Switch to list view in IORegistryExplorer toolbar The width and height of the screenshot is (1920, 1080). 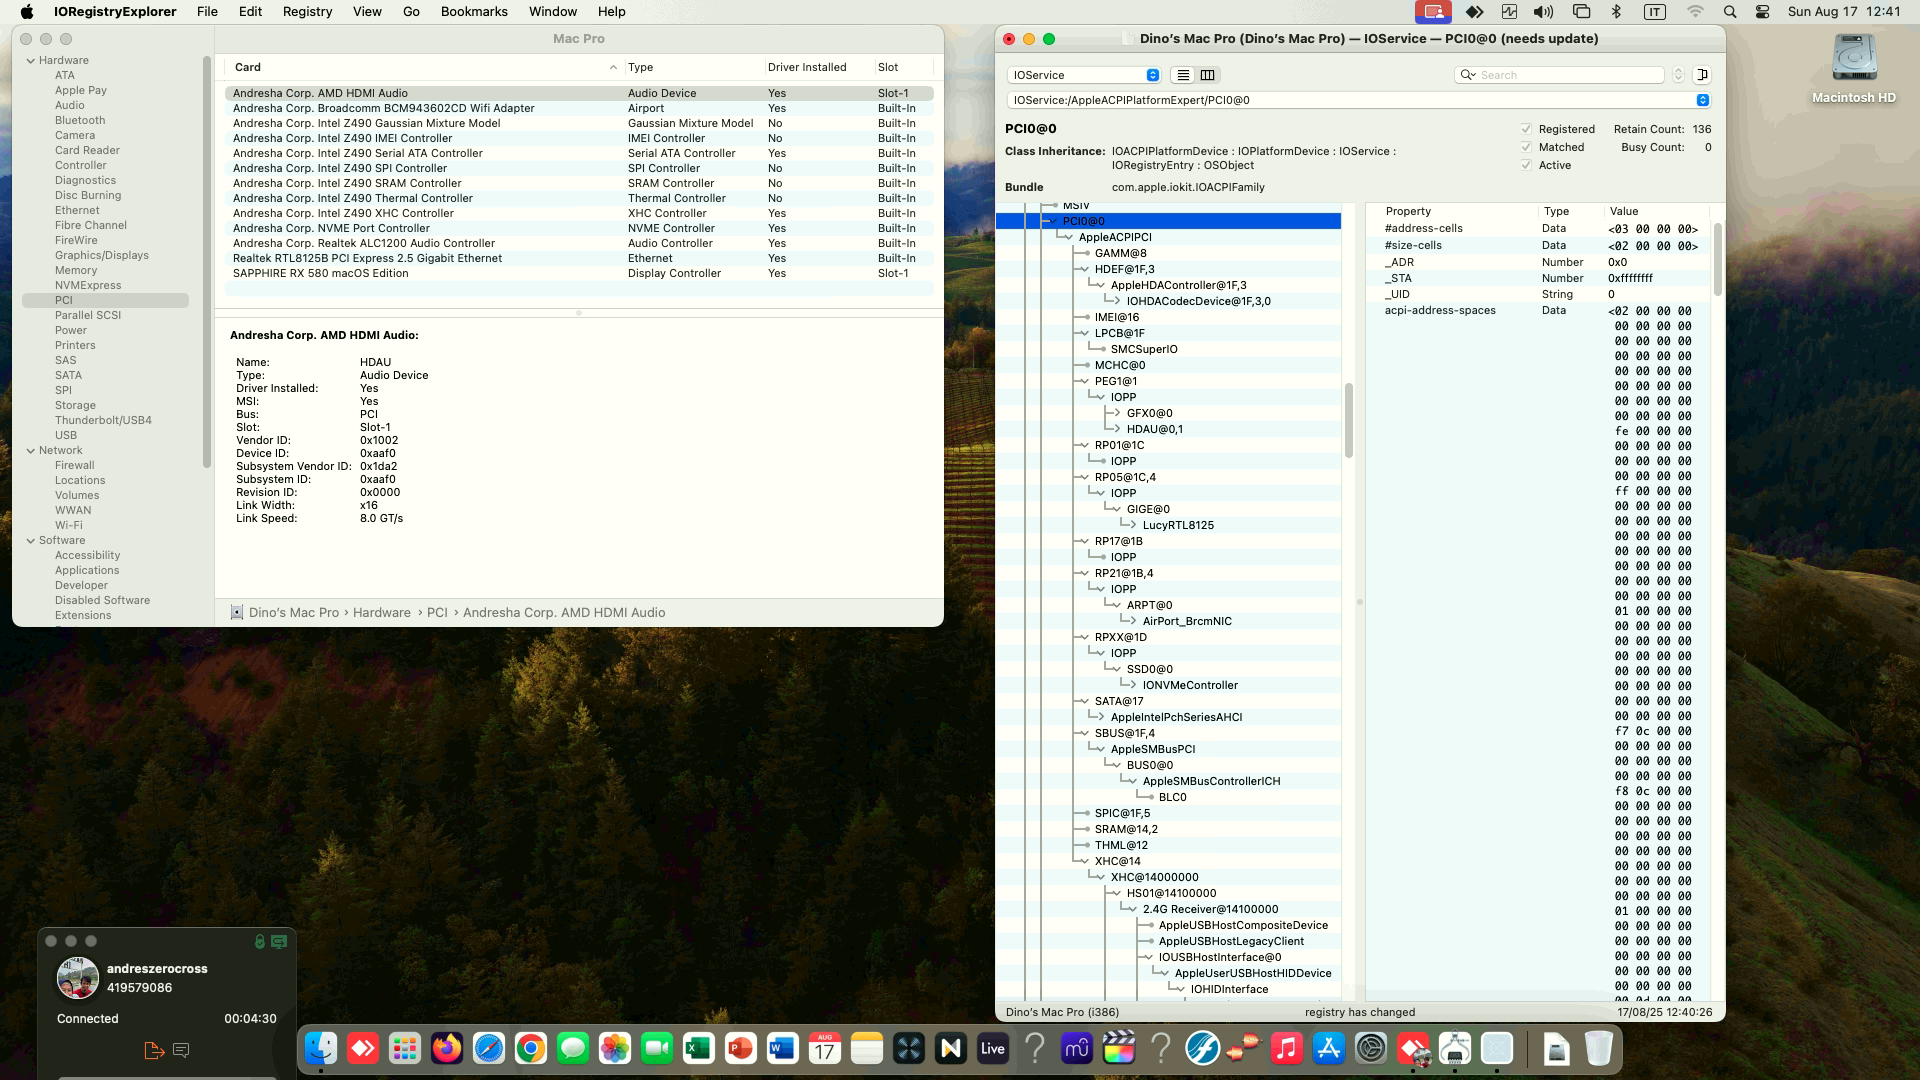(x=1183, y=75)
